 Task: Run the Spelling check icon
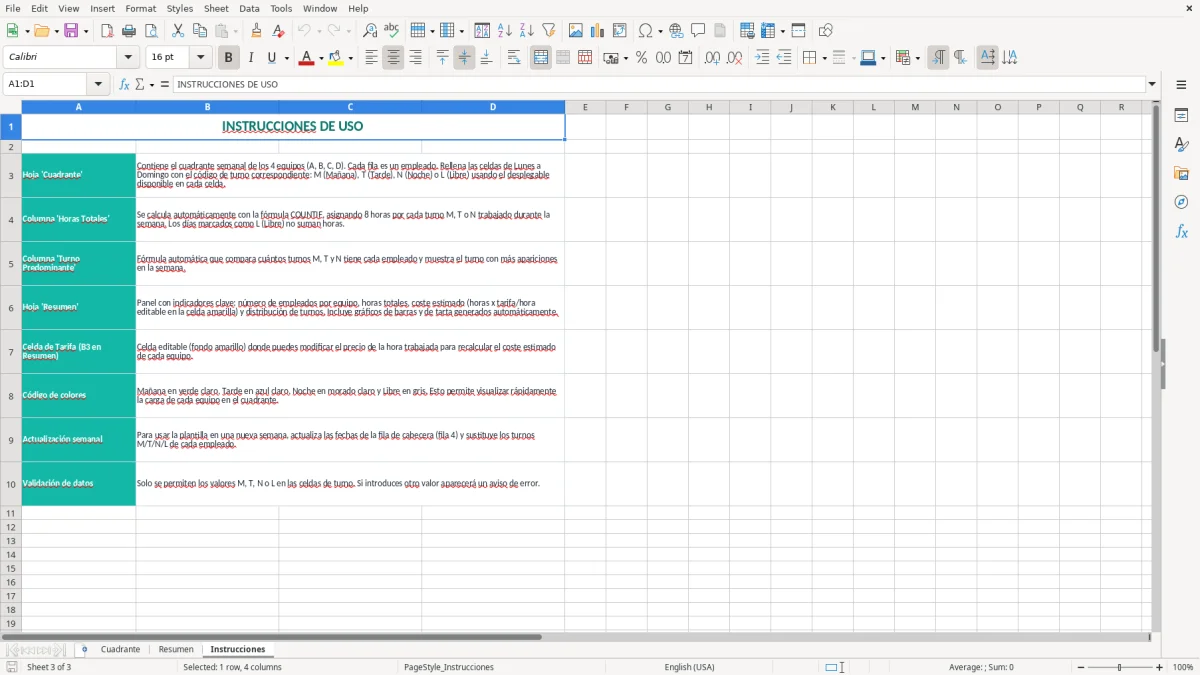(x=392, y=31)
